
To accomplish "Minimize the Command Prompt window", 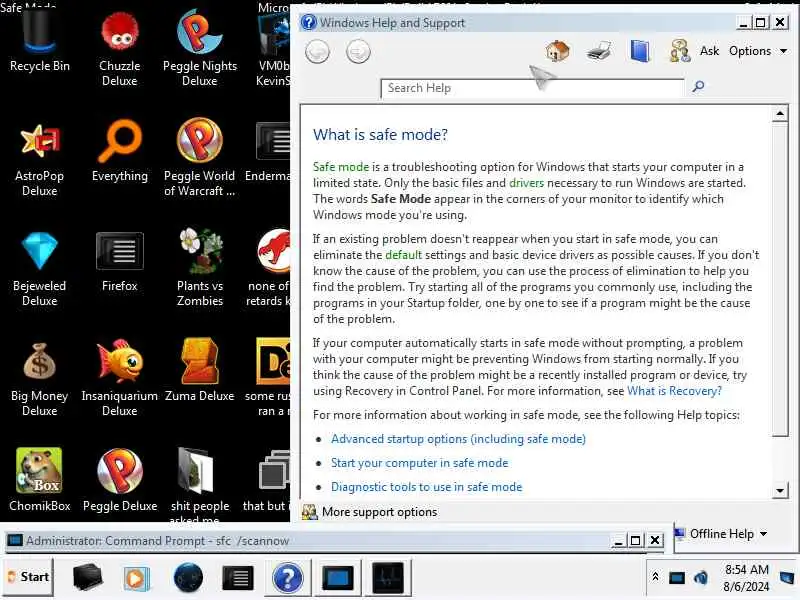I will pos(618,540).
